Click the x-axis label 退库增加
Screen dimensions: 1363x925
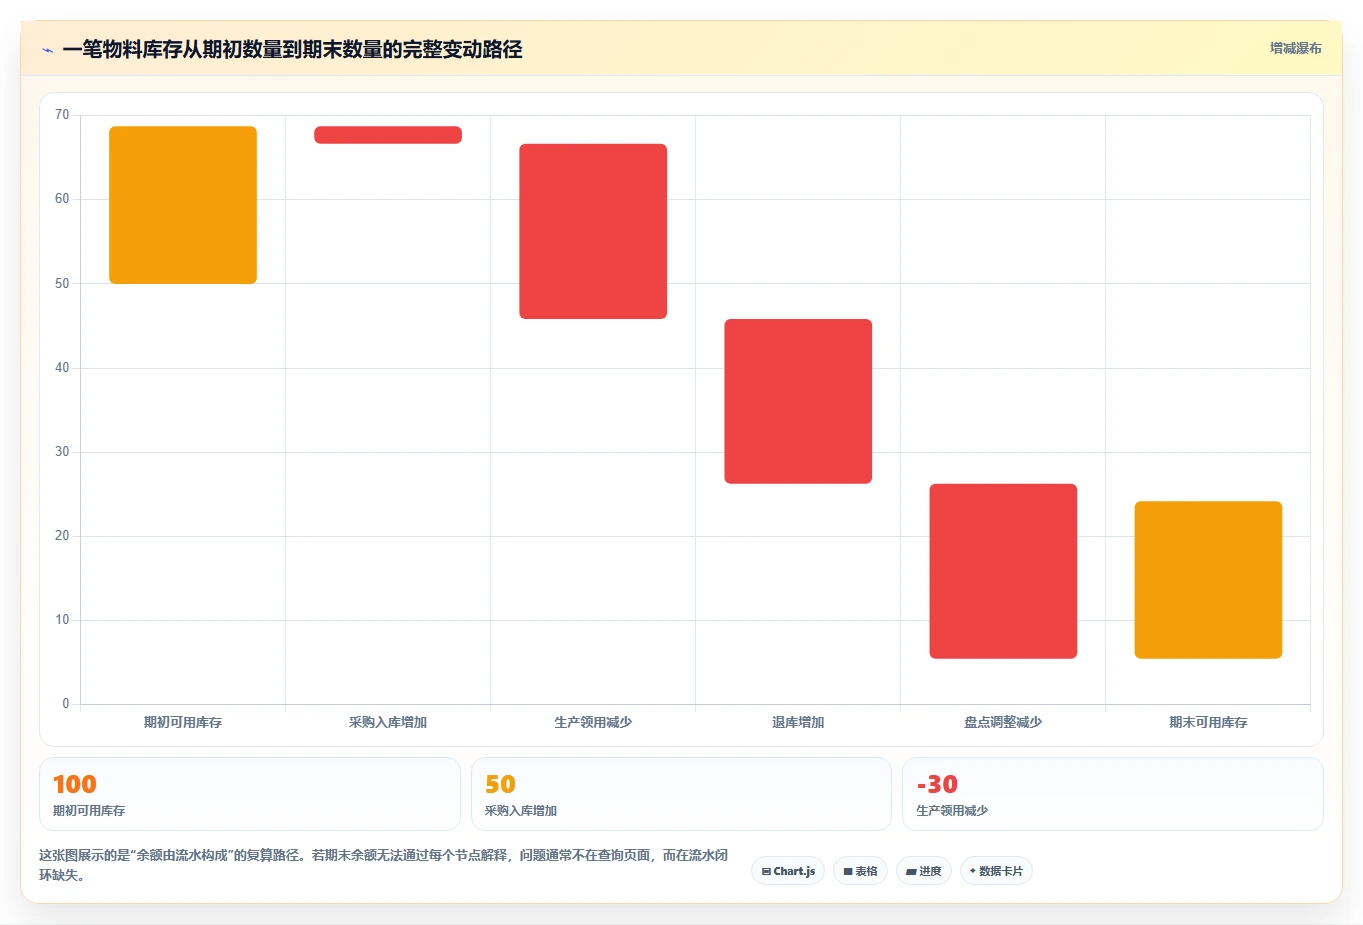tap(798, 722)
